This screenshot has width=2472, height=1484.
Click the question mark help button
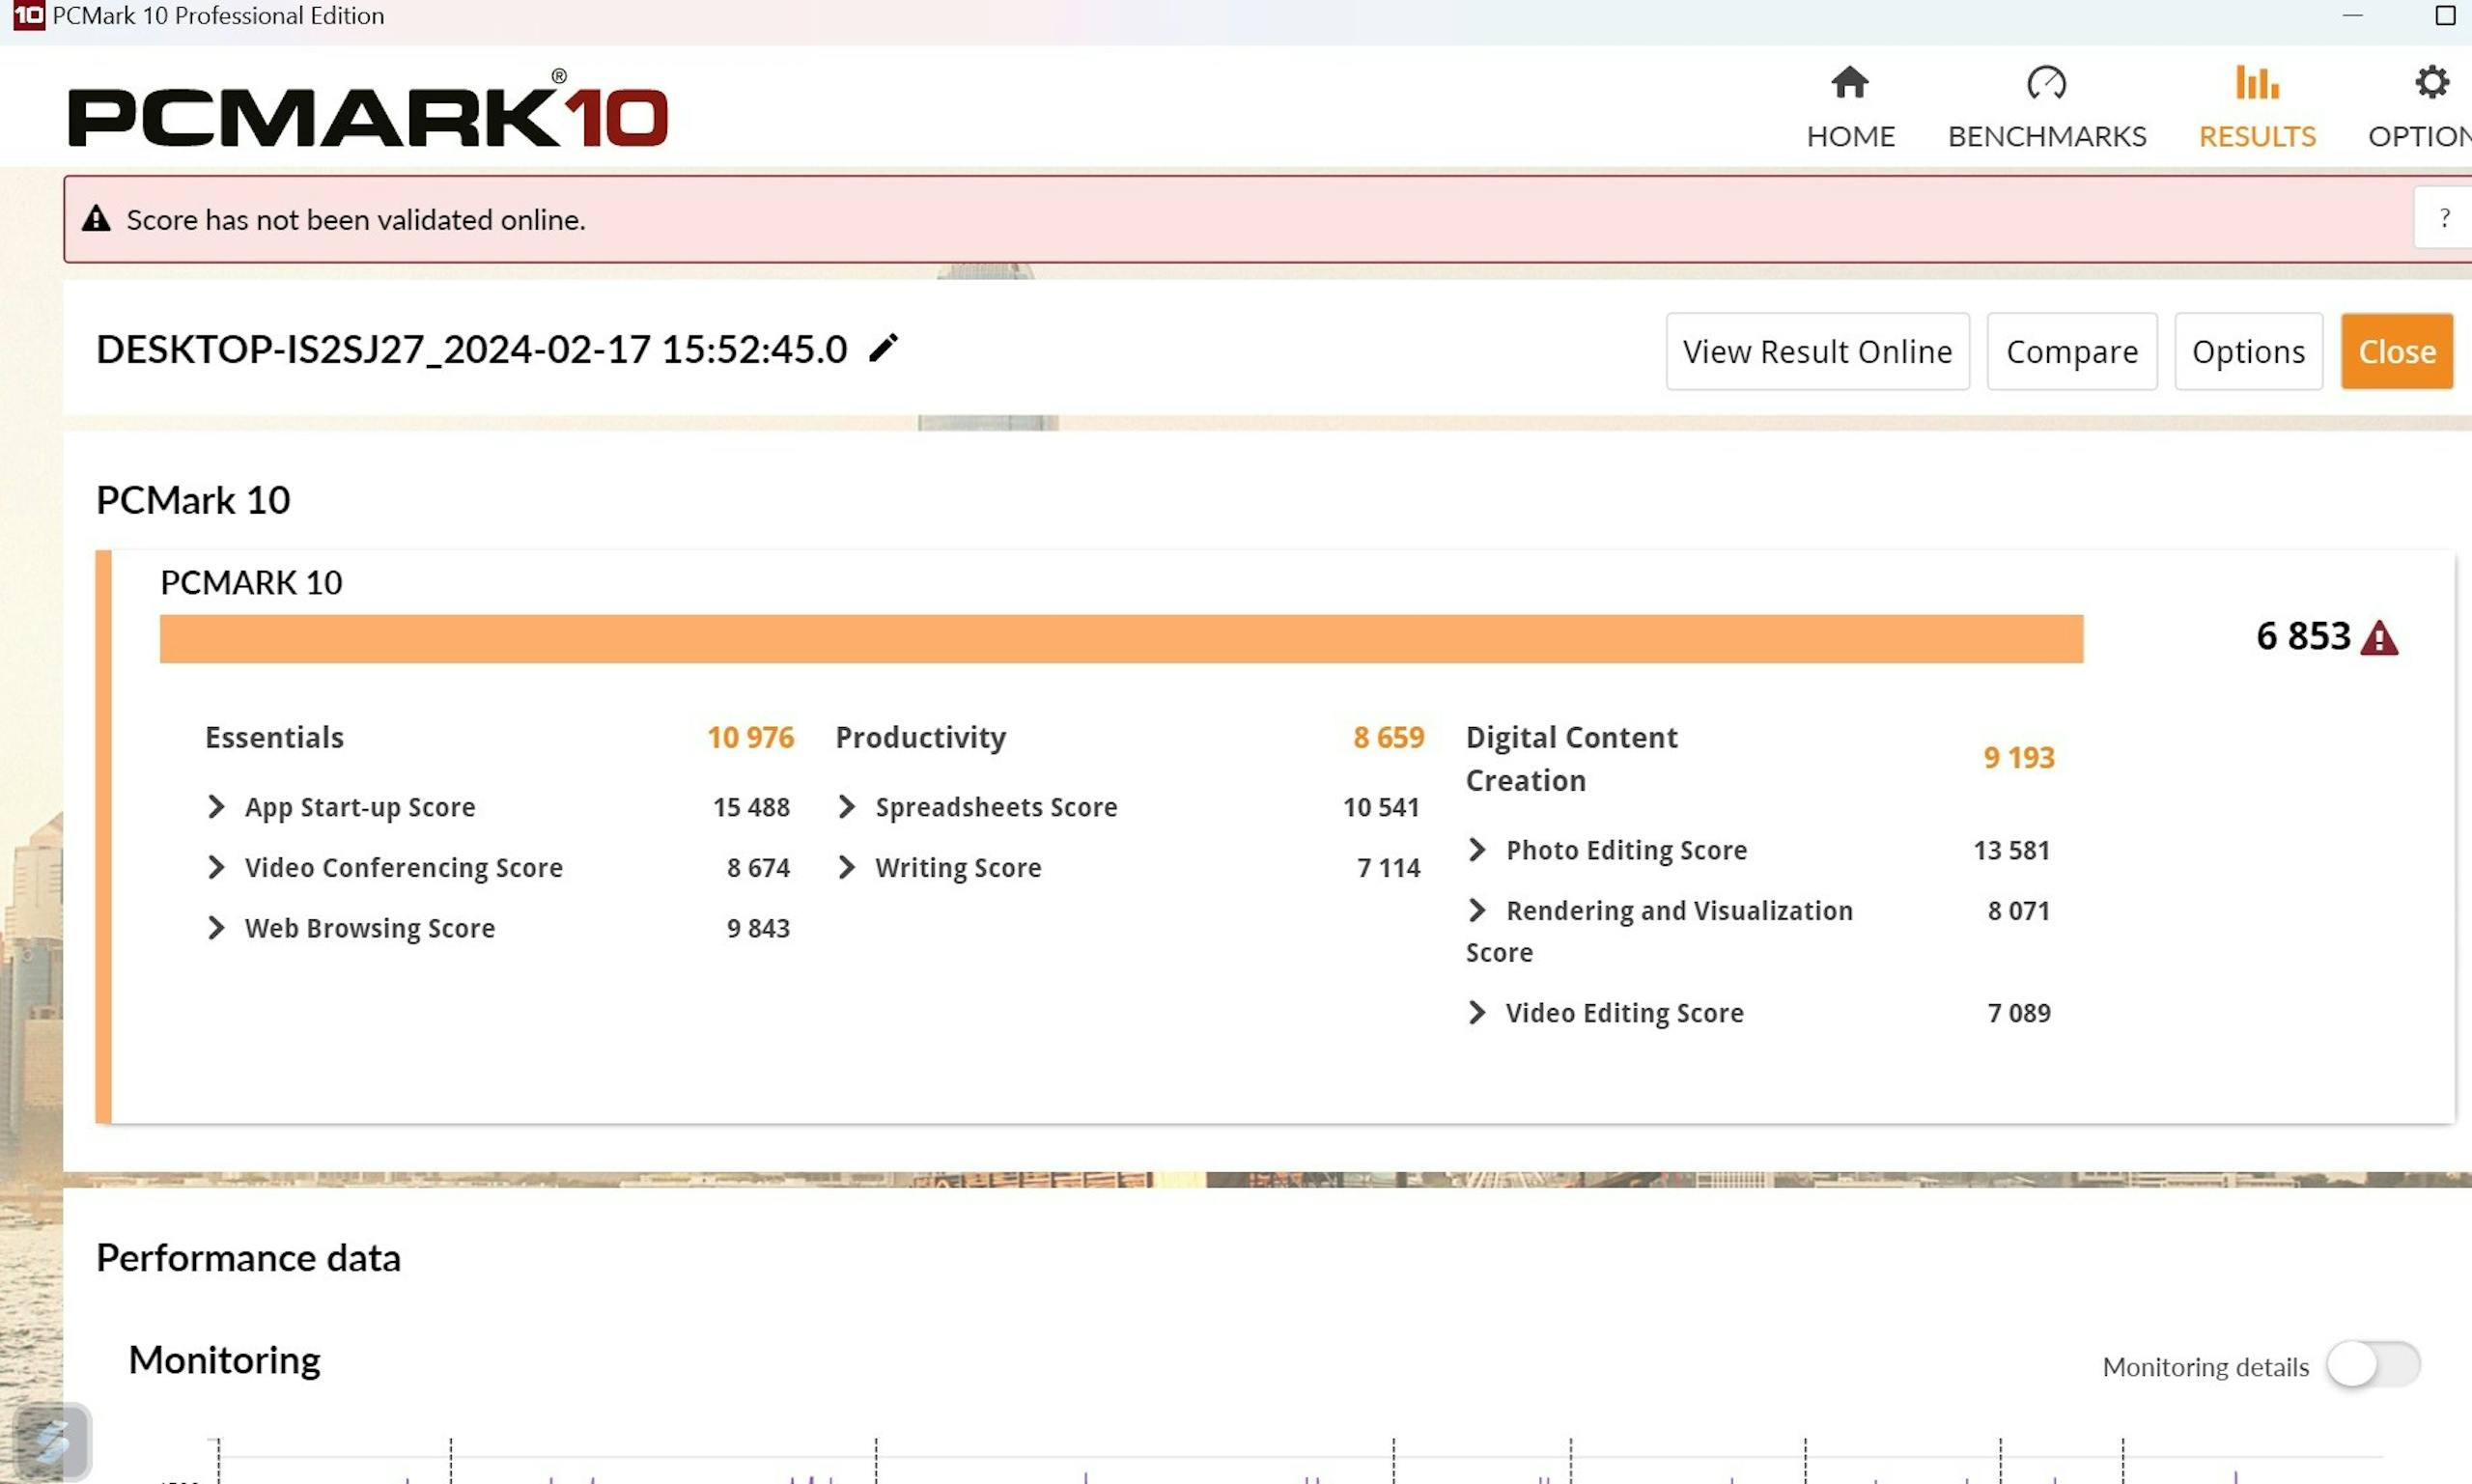[2444, 218]
